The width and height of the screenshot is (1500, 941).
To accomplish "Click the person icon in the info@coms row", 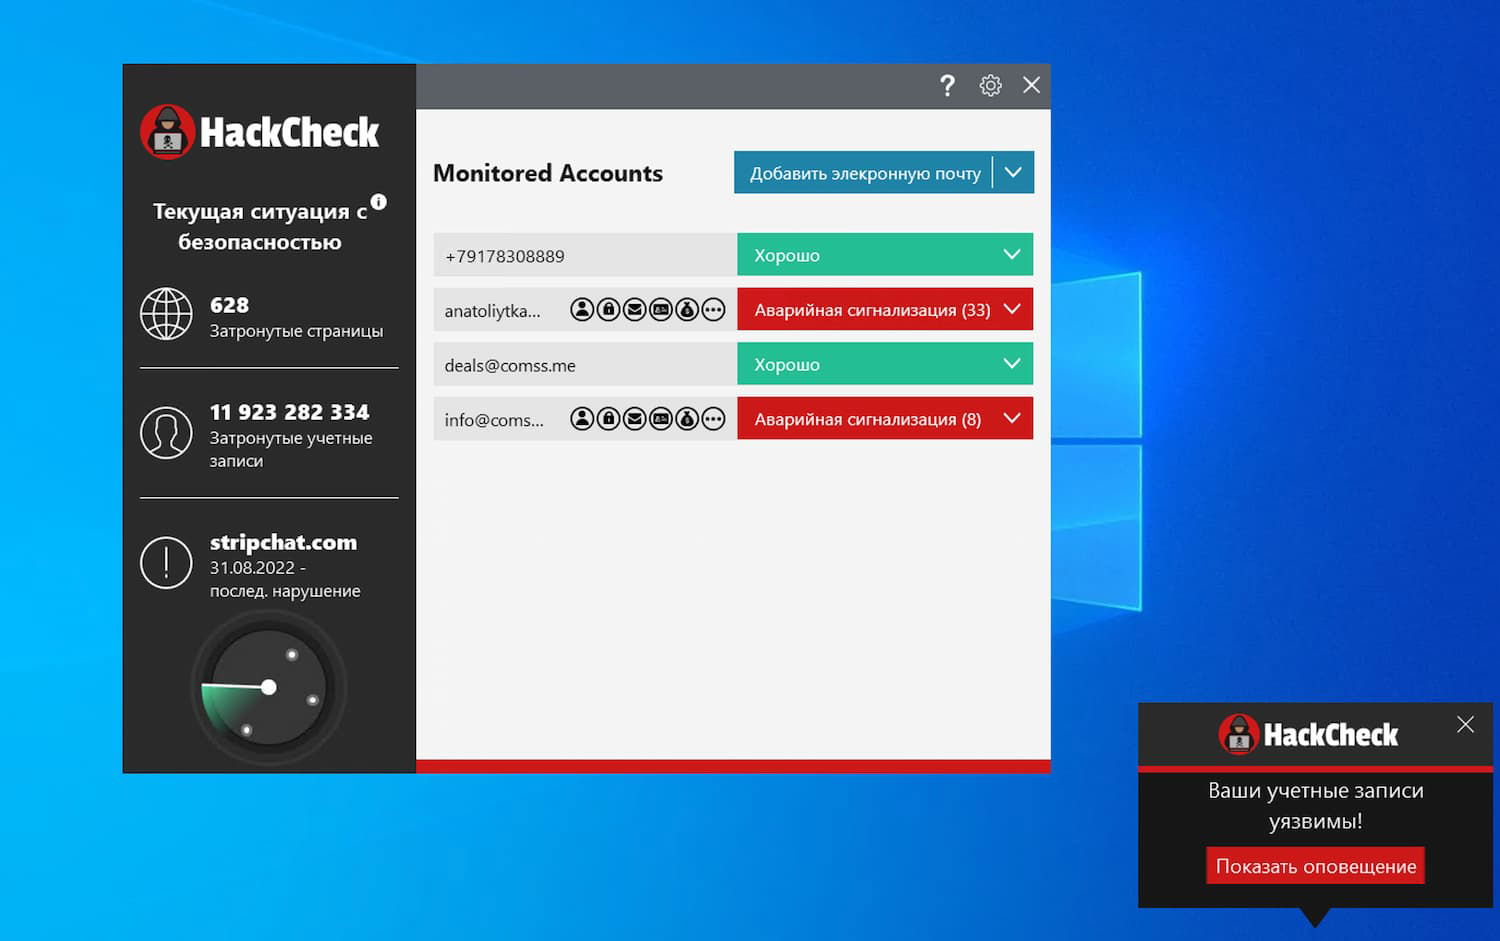I will tap(582, 419).
